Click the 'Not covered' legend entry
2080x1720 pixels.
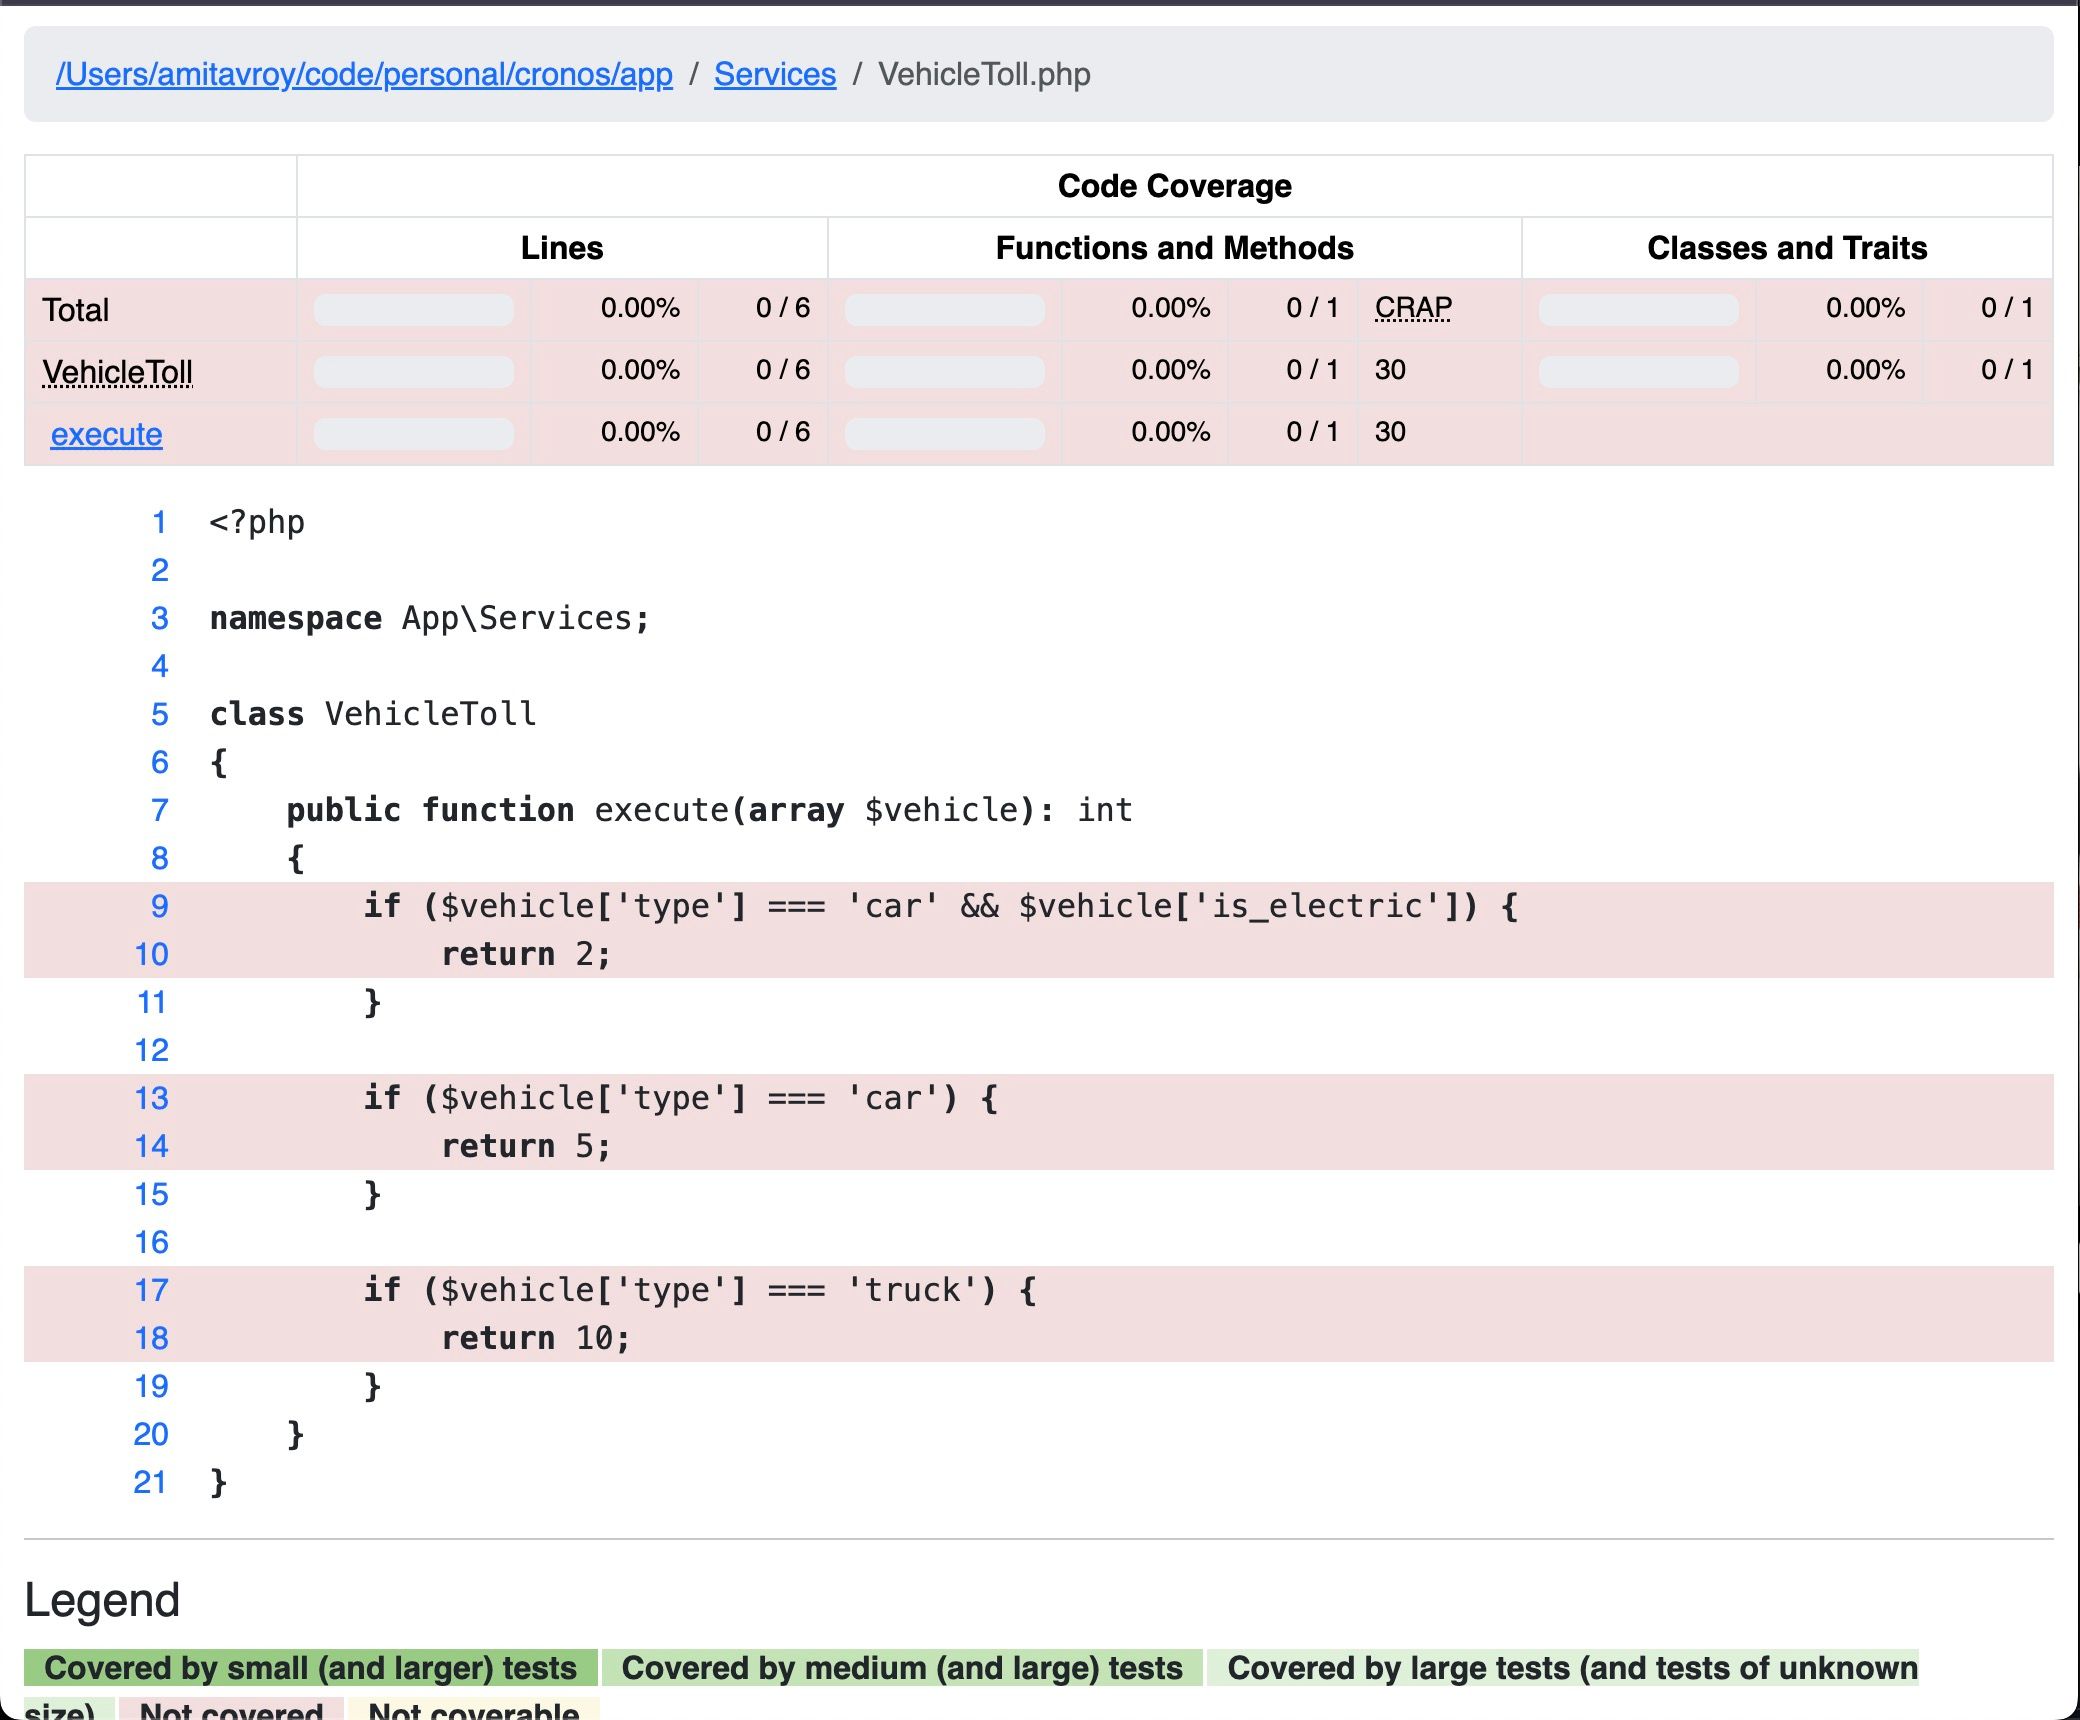[231, 1708]
